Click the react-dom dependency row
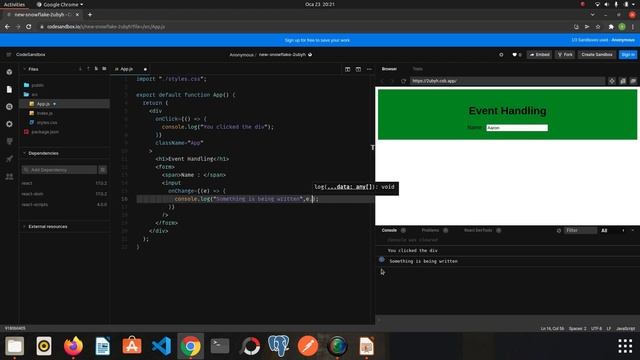 (x=64, y=194)
